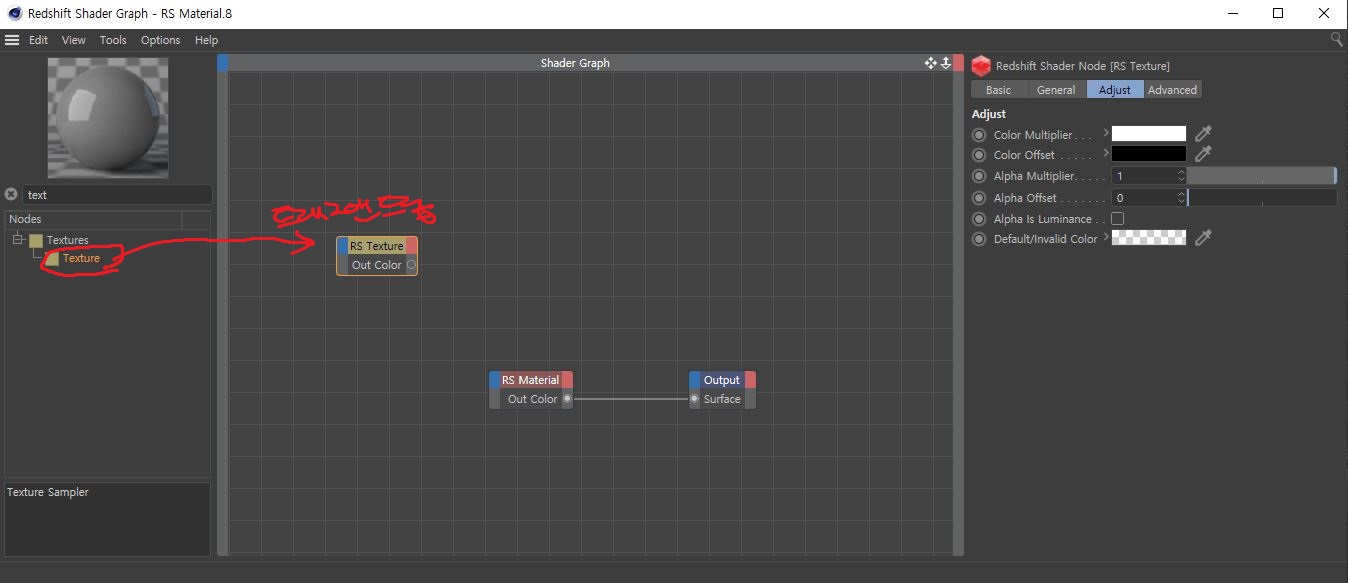This screenshot has width=1348, height=583.
Task: Collapse the Textures tree group
Action: pos(17,240)
